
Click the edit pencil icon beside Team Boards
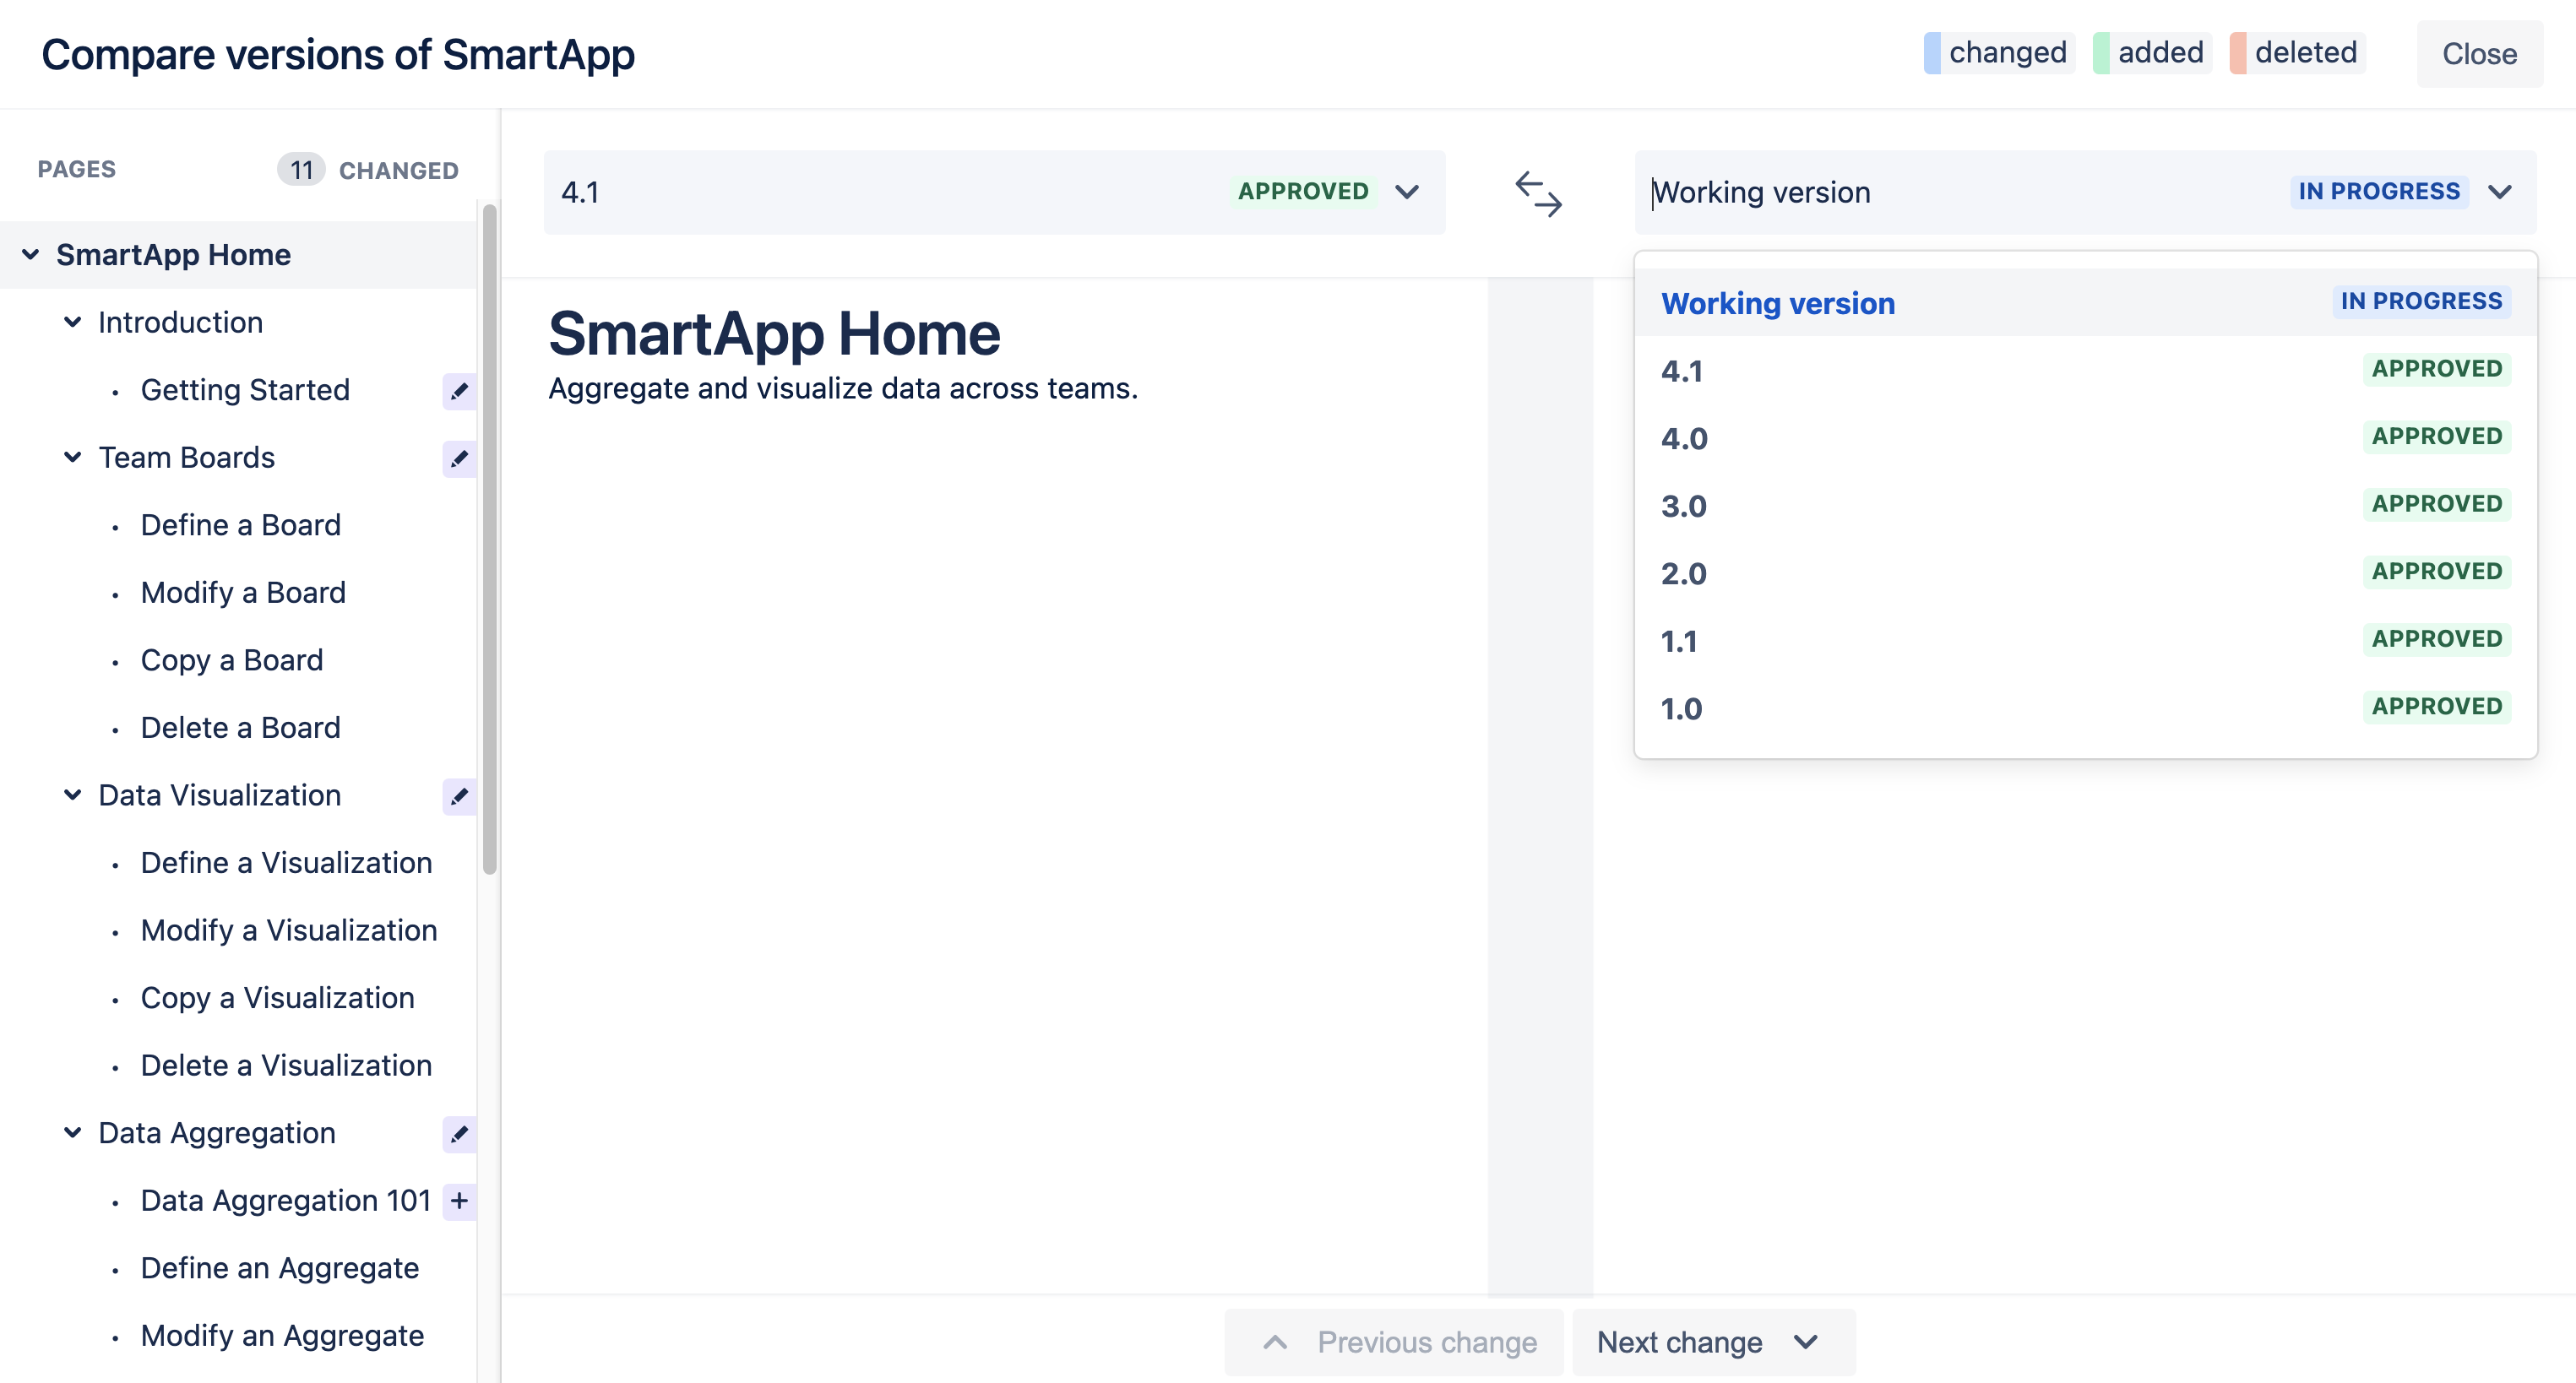pos(459,459)
